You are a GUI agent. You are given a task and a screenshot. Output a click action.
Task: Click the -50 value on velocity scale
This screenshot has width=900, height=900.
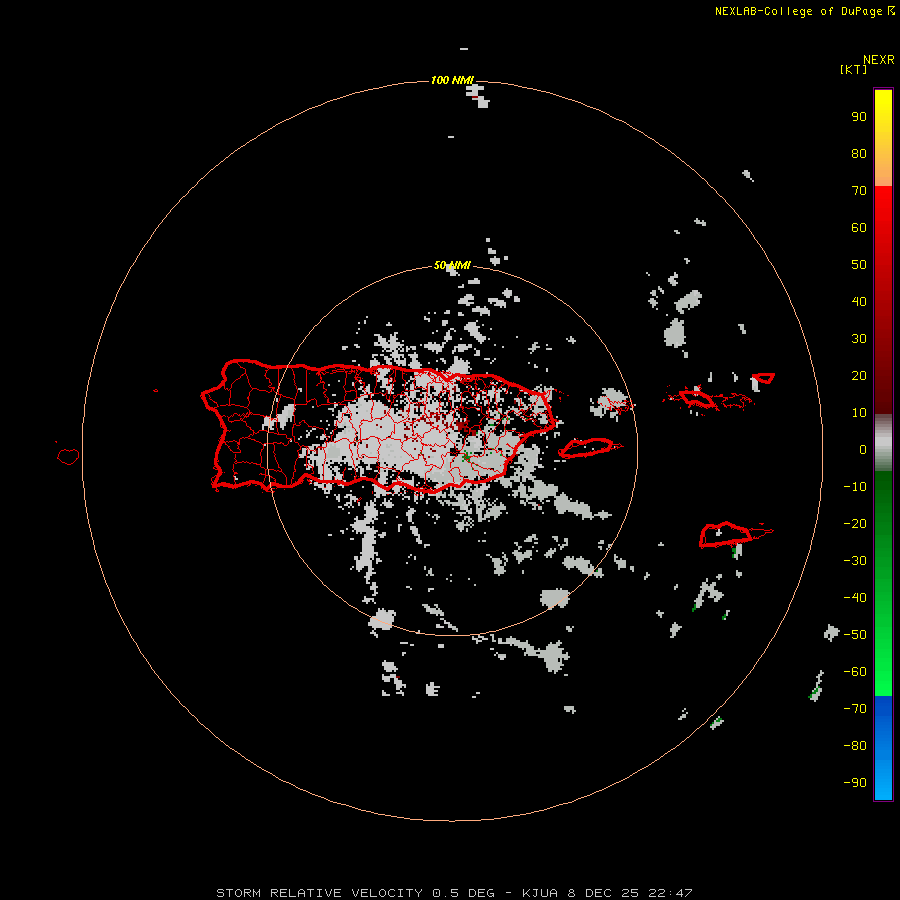point(855,635)
